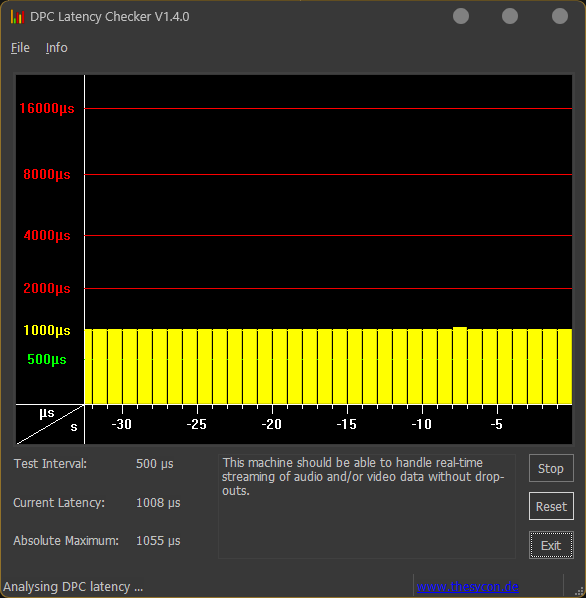Click the 1000µs yellow axis label
The width and height of the screenshot is (586, 598).
coord(47,330)
